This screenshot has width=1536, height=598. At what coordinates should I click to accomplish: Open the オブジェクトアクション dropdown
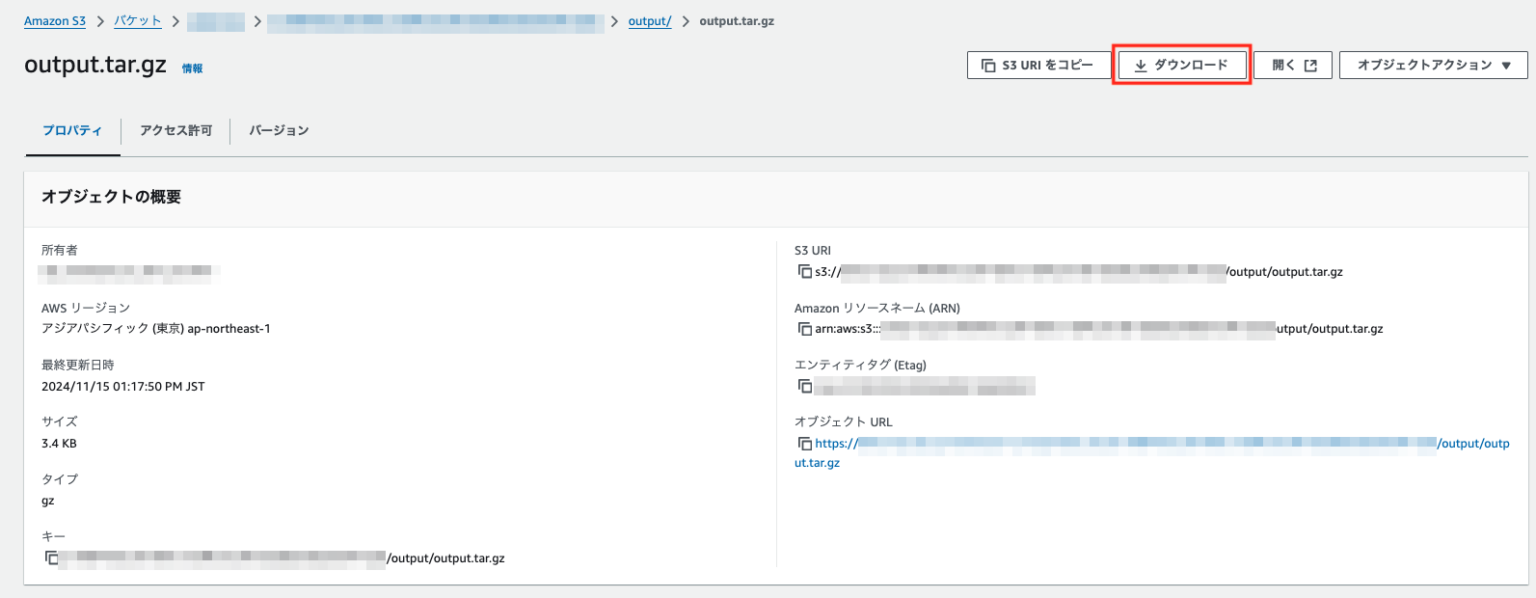[1432, 64]
